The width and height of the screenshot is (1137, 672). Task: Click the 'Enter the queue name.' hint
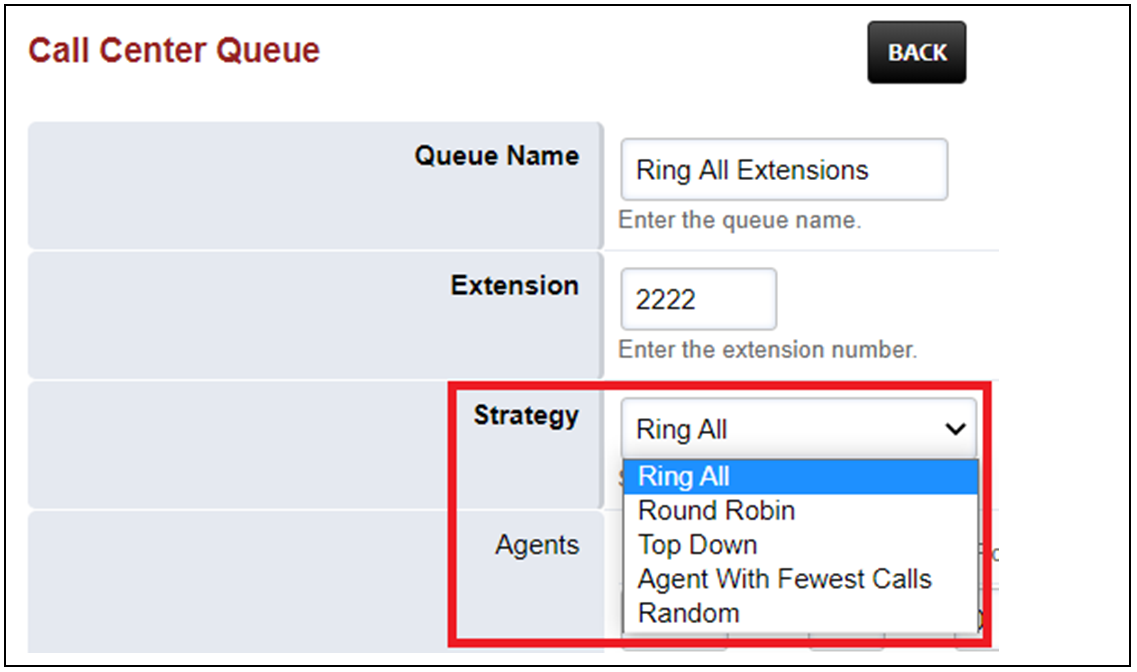tap(739, 220)
